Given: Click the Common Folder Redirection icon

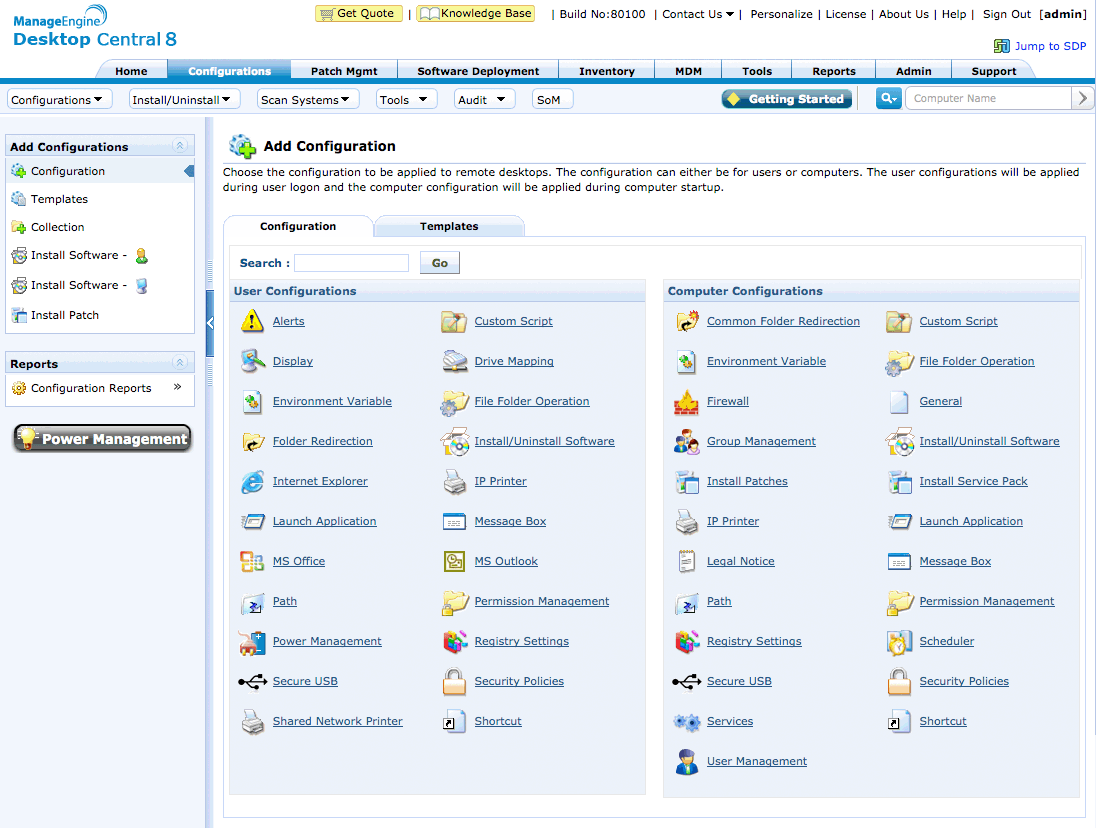Looking at the screenshot, I should tap(686, 321).
